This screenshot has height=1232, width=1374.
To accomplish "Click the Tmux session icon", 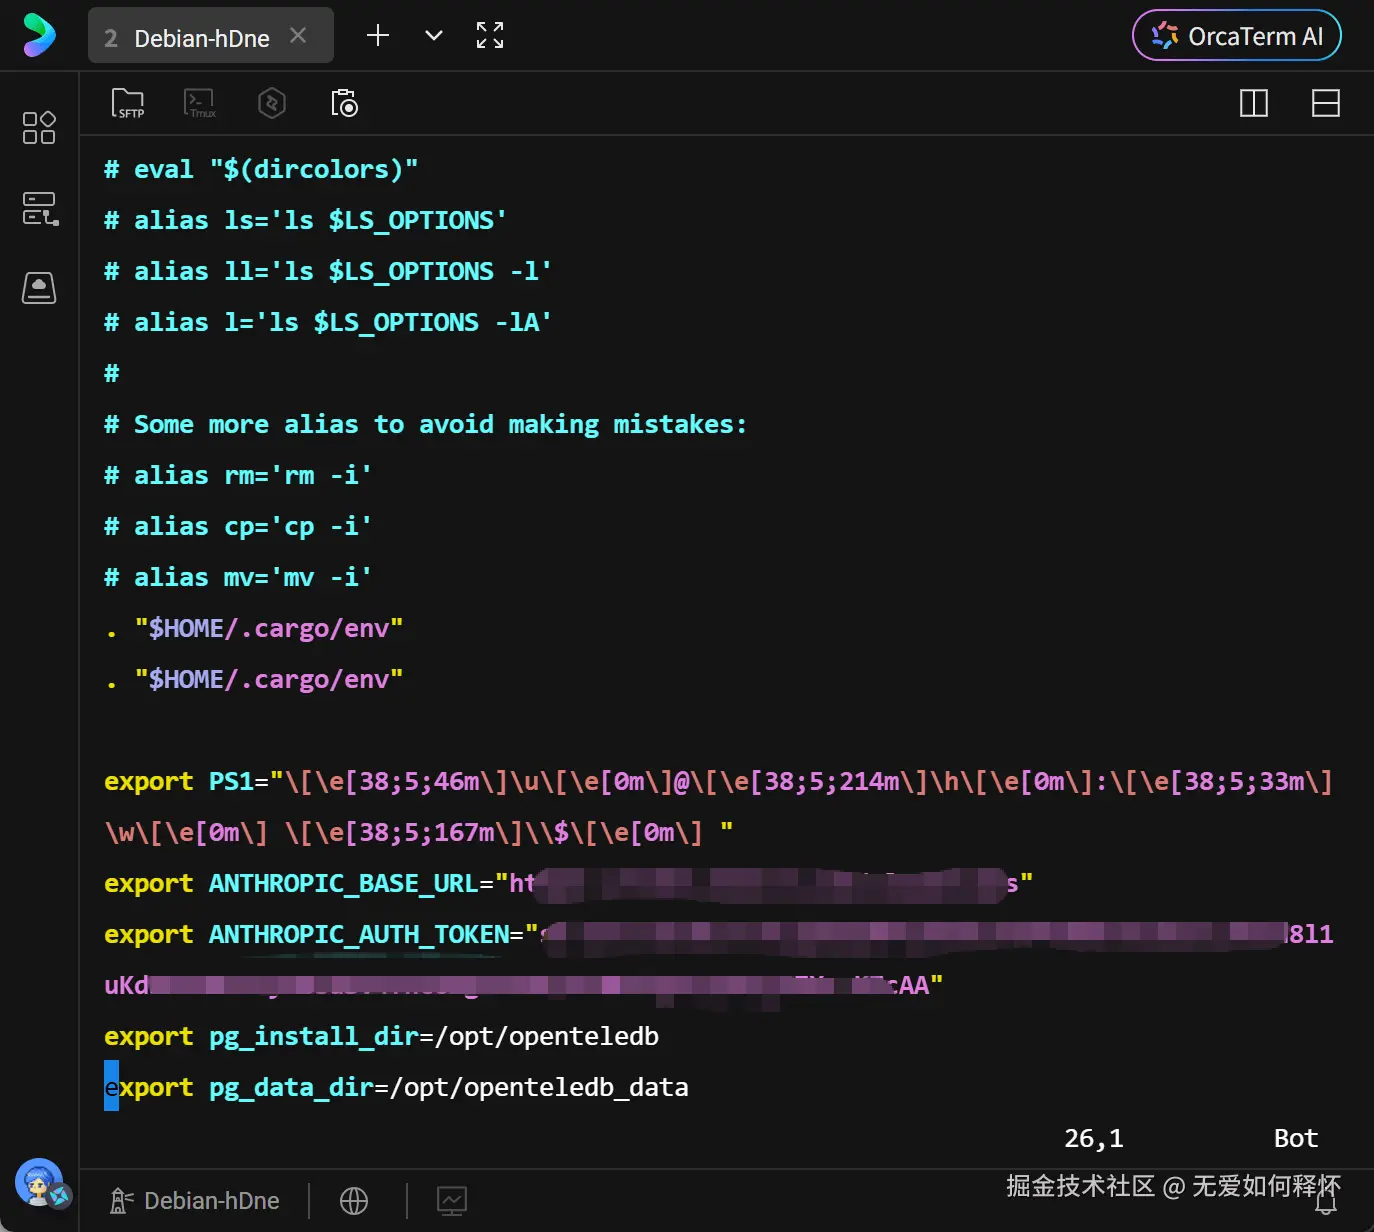I will pyautogui.click(x=200, y=103).
